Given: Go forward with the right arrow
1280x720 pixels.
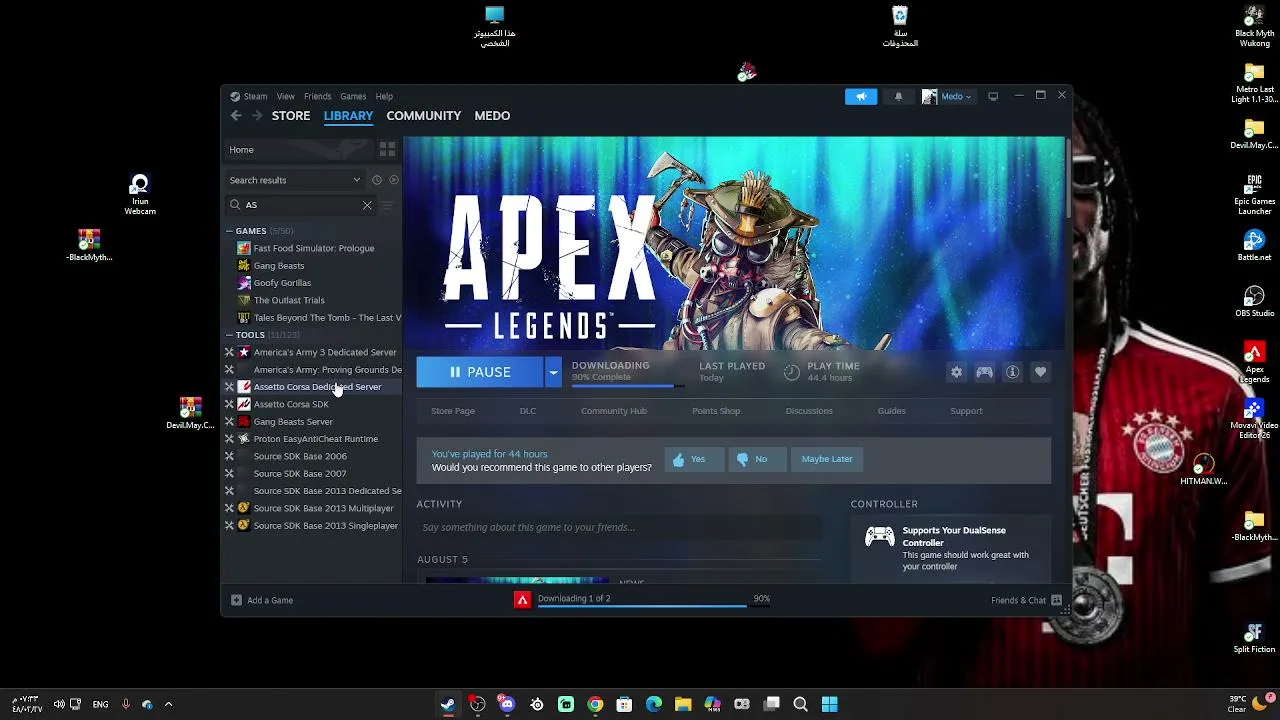Looking at the screenshot, I should coord(257,116).
